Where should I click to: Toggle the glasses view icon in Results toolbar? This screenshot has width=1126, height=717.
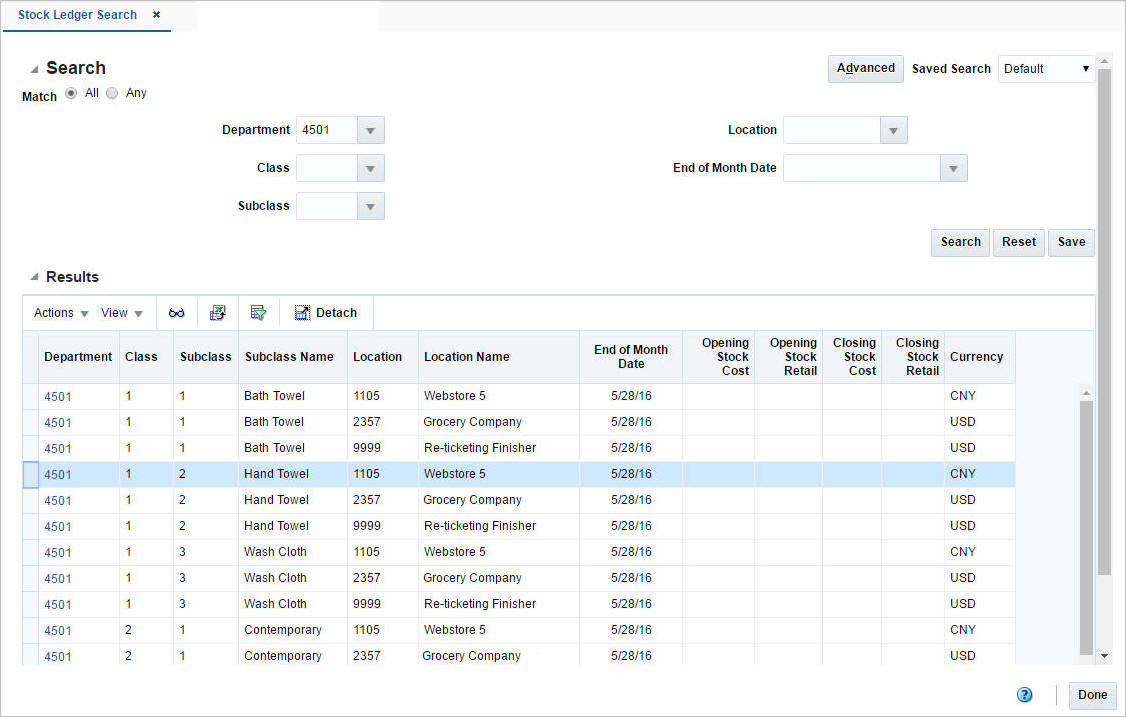coord(177,312)
